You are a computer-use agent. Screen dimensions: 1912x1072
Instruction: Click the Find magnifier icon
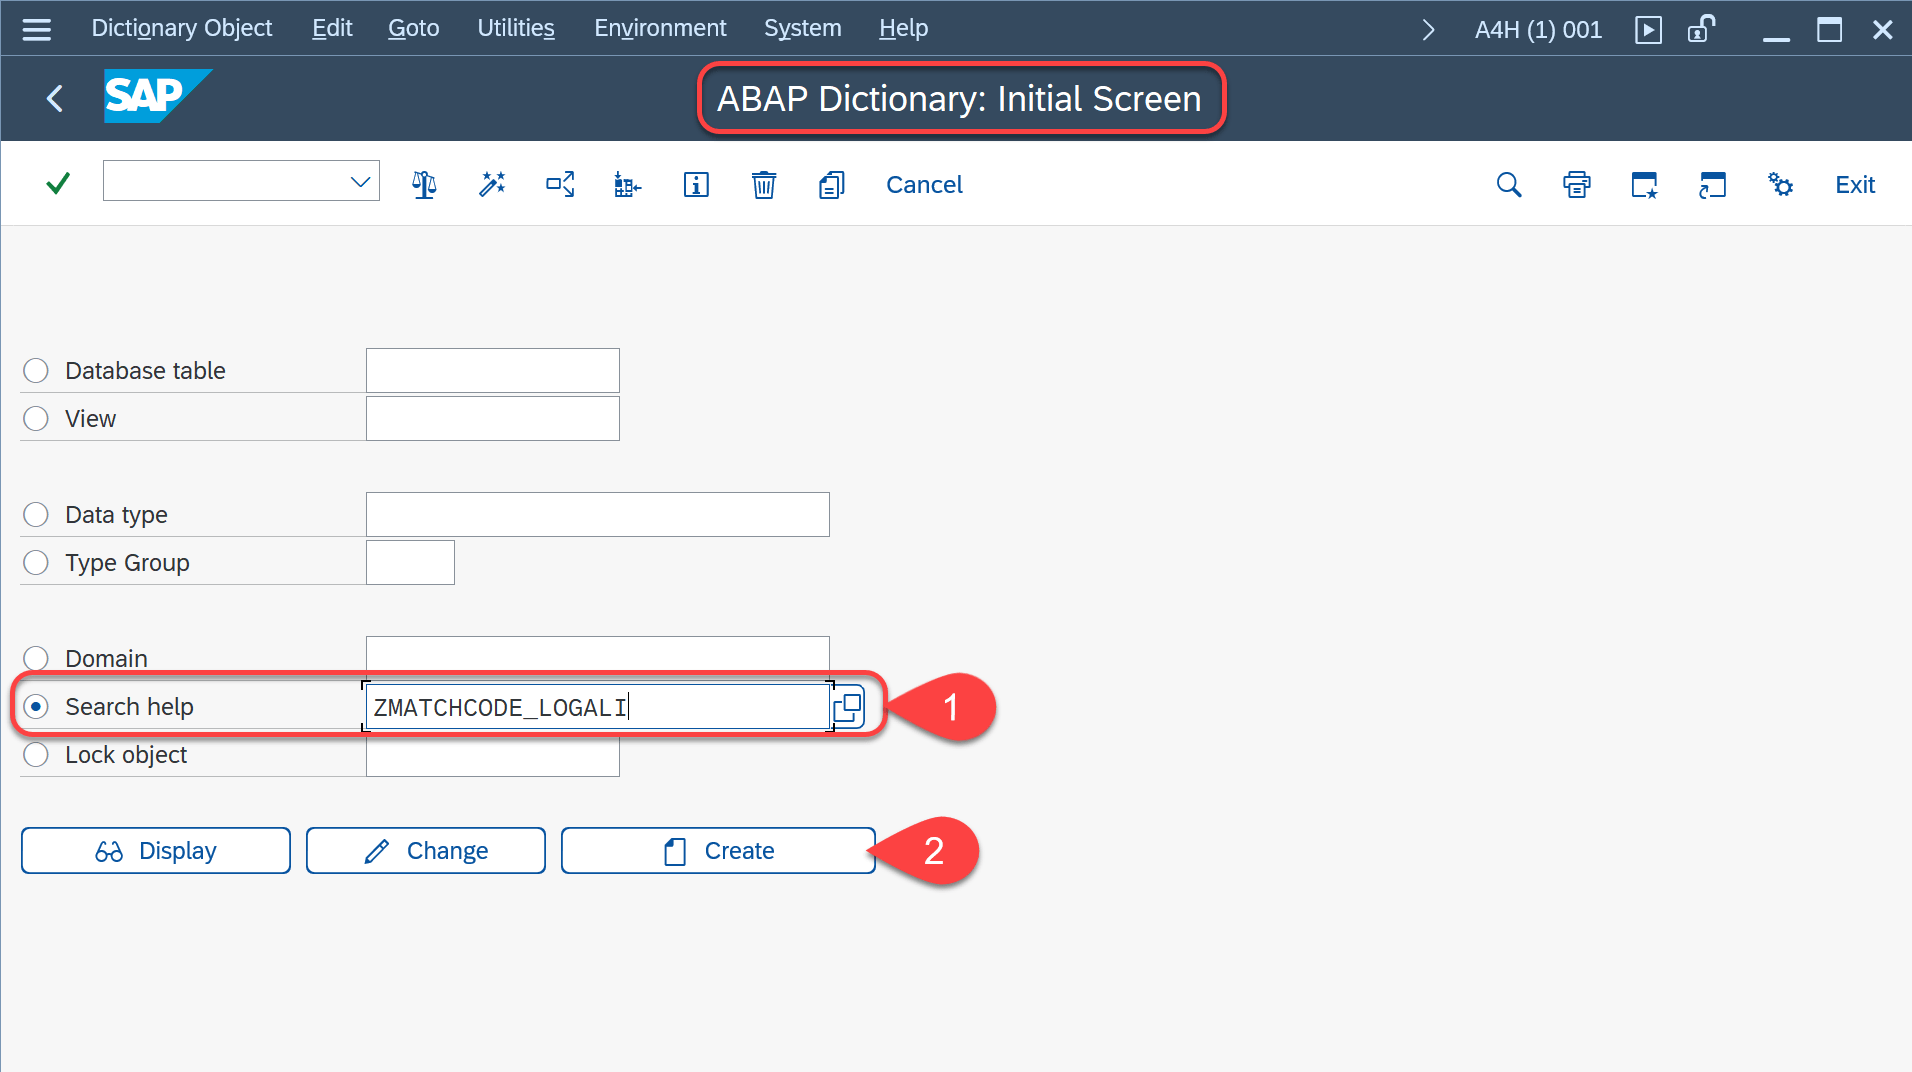coord(1509,185)
